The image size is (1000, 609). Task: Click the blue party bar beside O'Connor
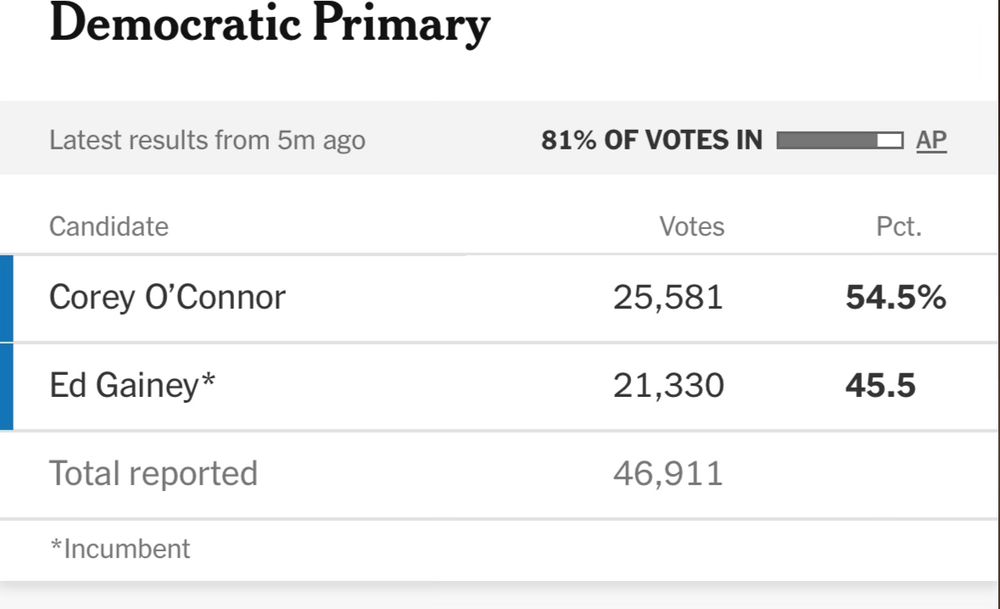[6, 298]
